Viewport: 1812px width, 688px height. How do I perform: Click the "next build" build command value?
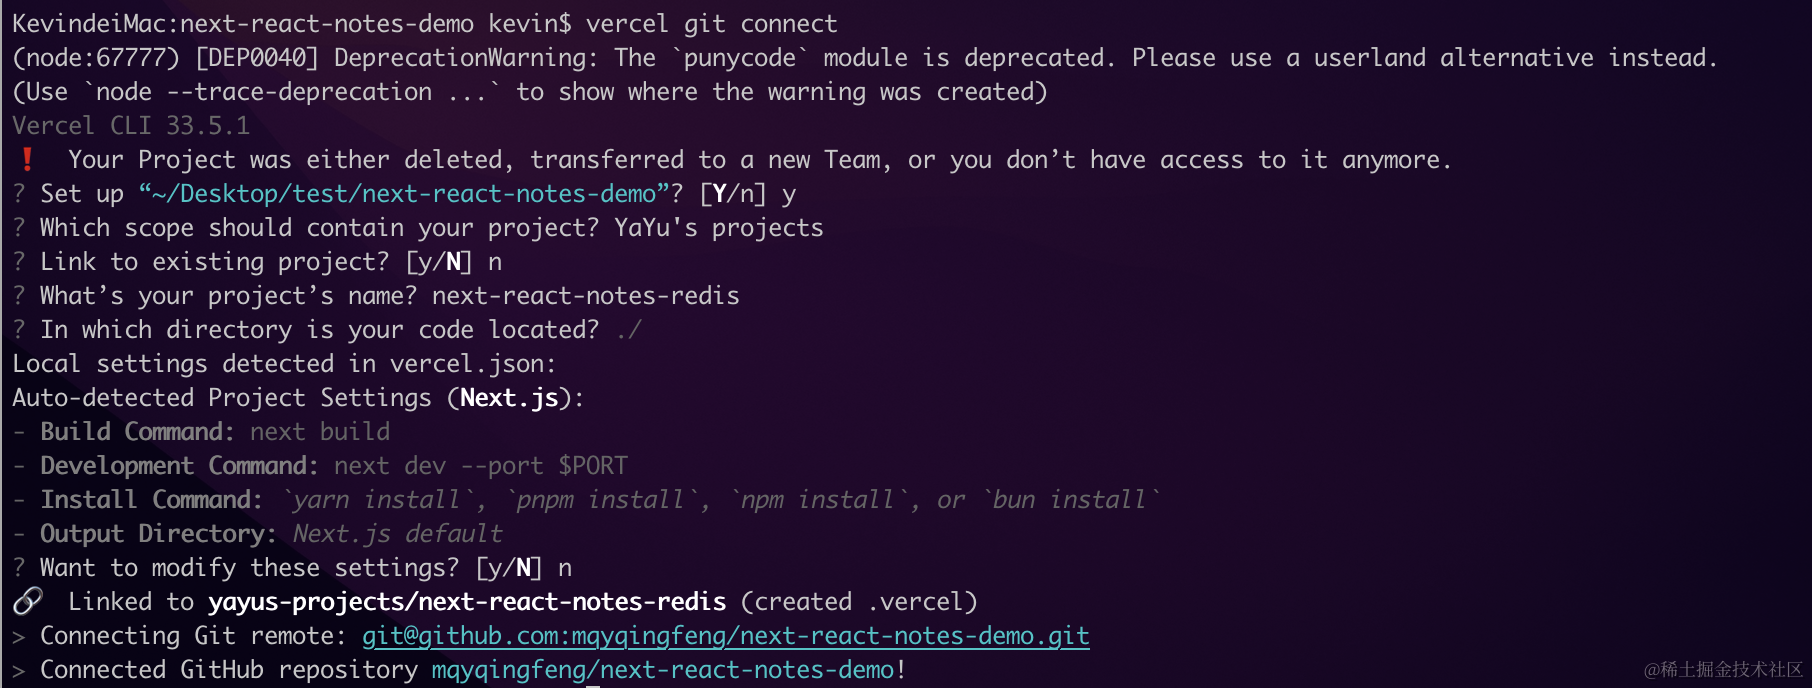pos(320,432)
